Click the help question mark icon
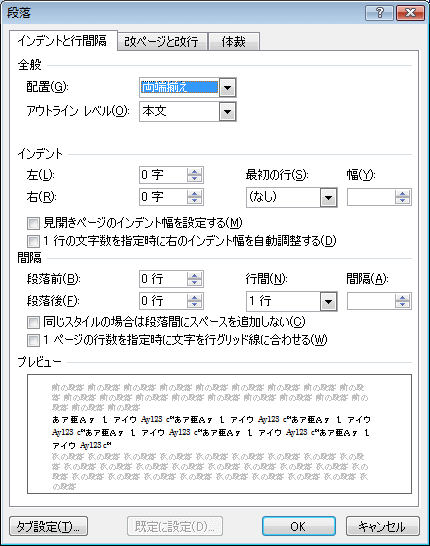Viewport: 430px width, 546px height. pyautogui.click(x=379, y=13)
